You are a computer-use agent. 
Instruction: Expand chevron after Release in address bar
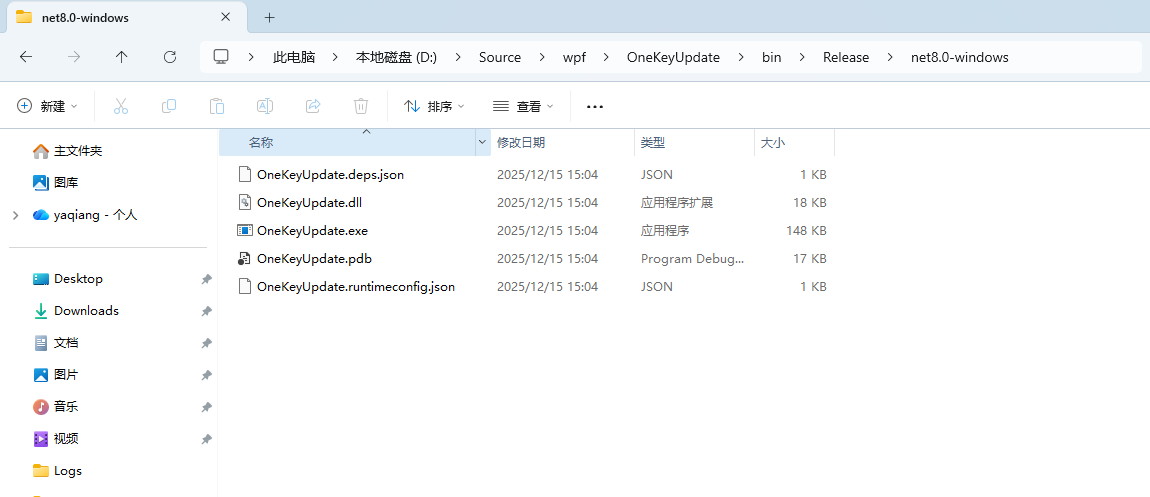890,57
